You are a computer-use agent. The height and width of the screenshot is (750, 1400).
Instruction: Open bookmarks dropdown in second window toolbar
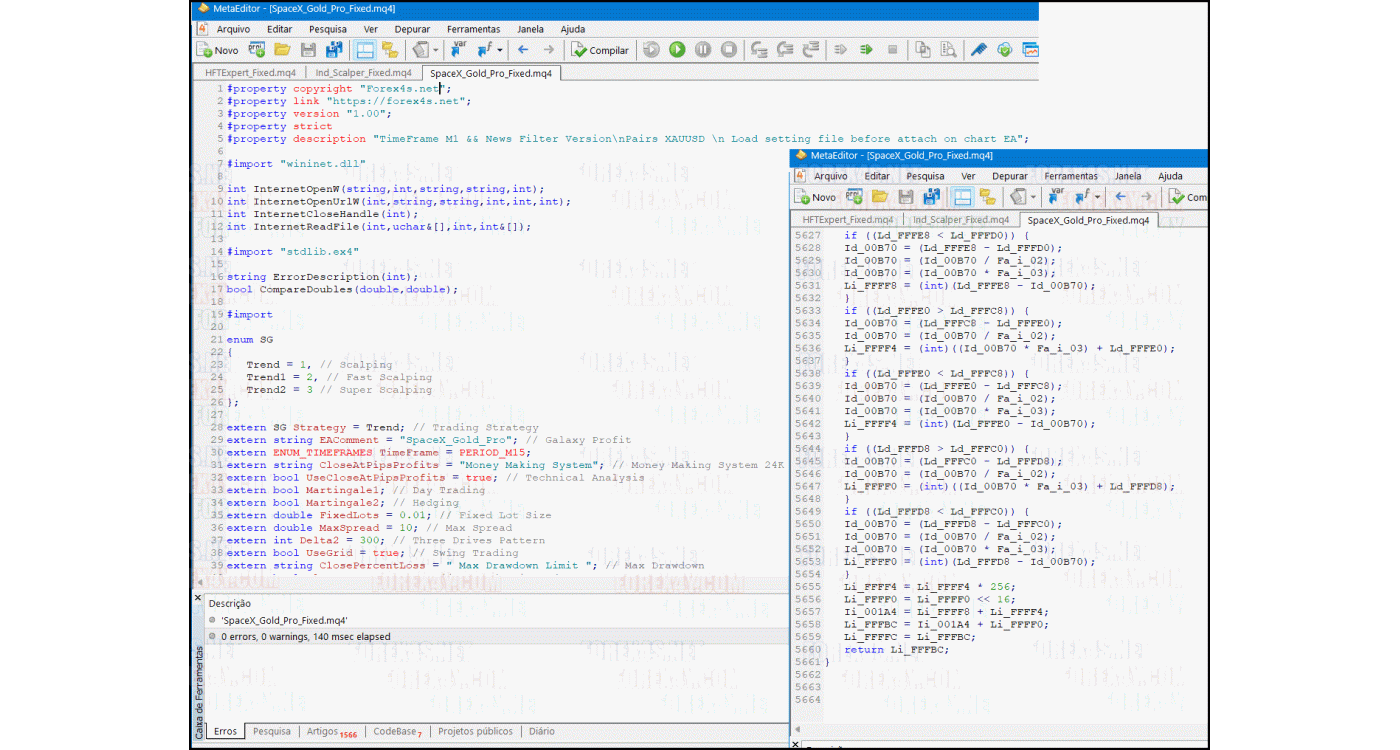(1033, 198)
